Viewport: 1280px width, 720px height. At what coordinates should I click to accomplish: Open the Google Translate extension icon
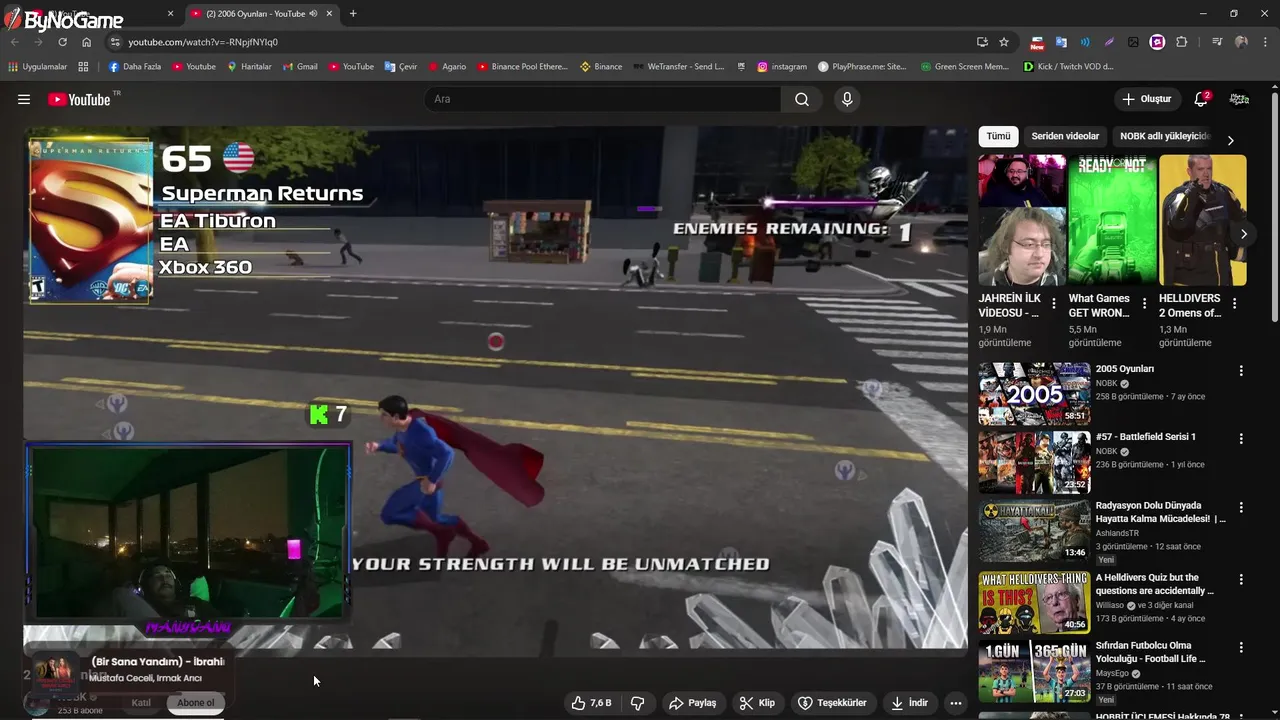click(1061, 42)
